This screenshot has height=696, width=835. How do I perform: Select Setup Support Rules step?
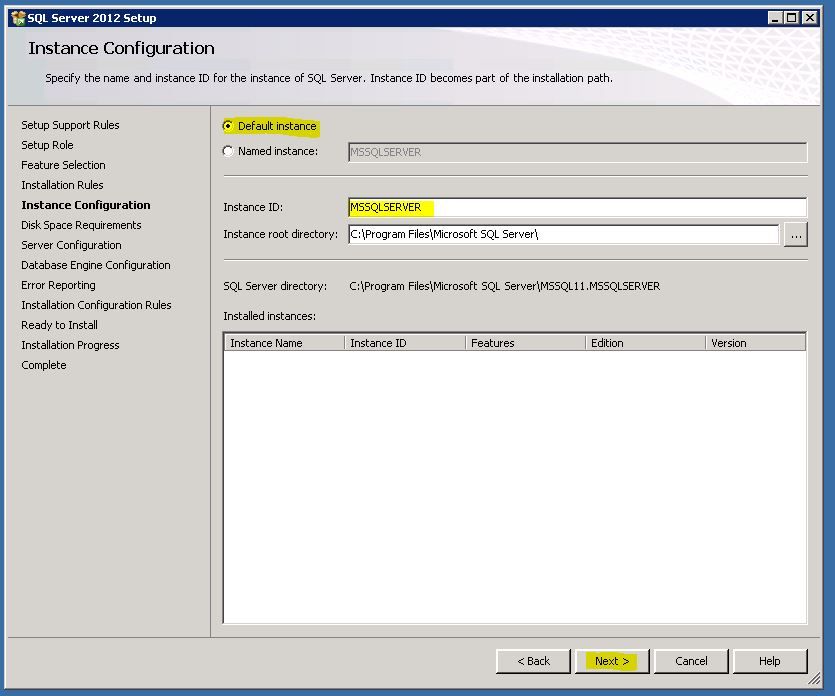click(x=70, y=125)
